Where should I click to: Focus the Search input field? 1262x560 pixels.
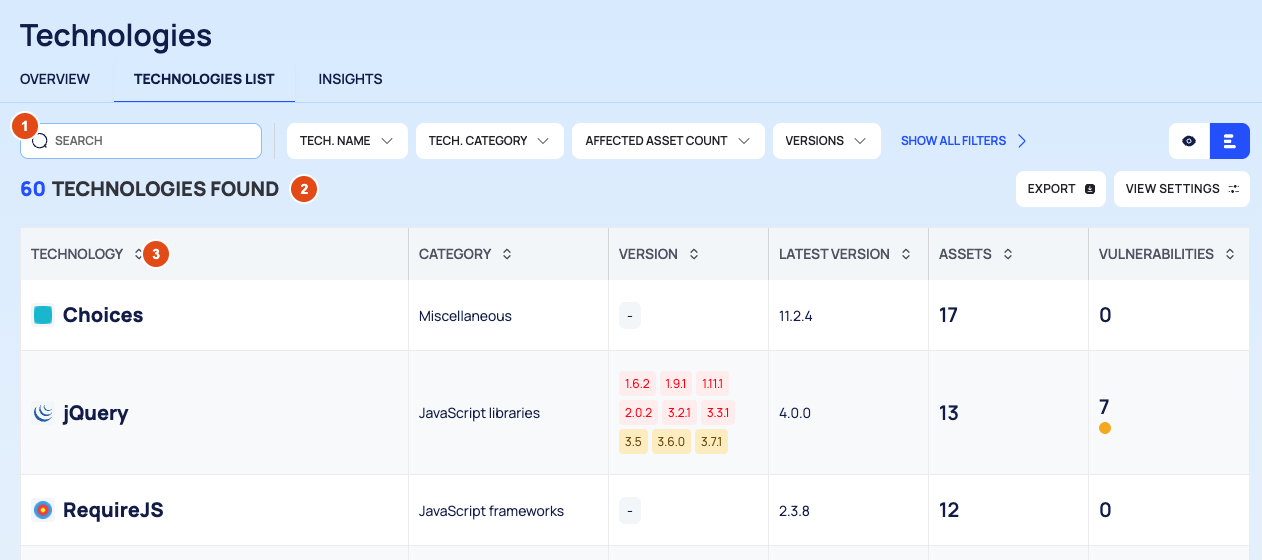[x=141, y=141]
